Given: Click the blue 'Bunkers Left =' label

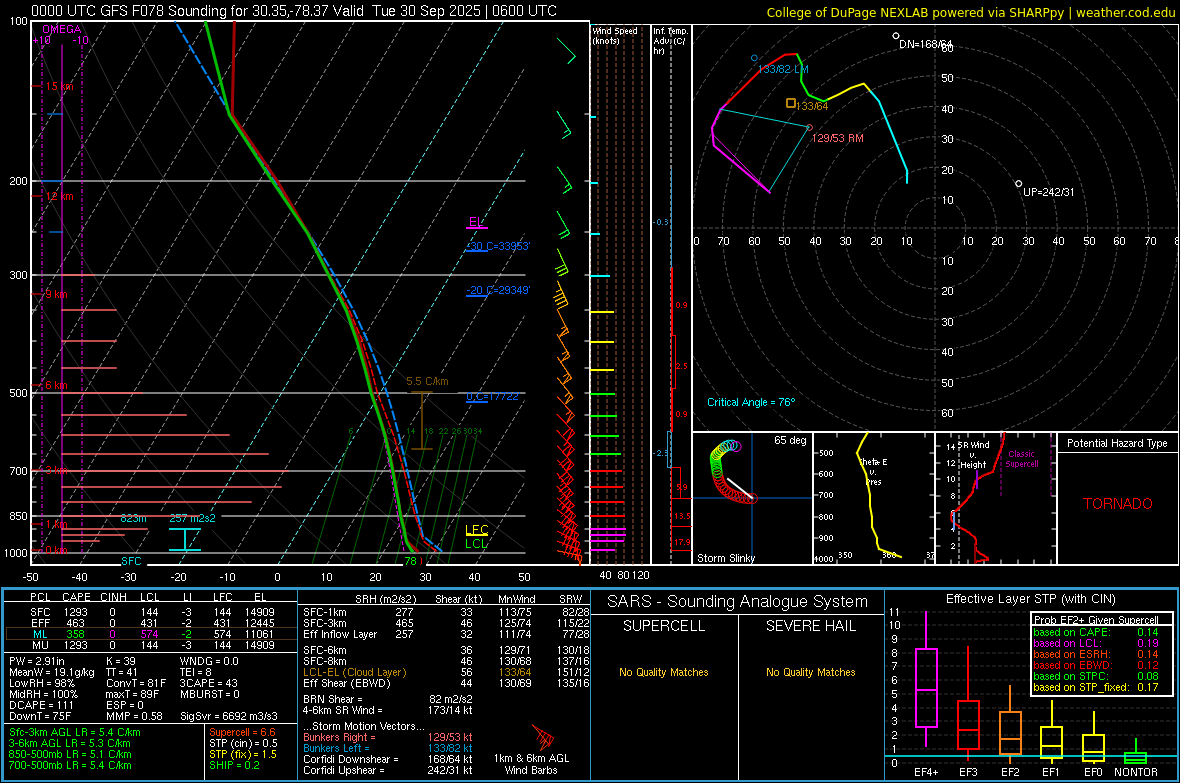Looking at the screenshot, I should click(336, 748).
